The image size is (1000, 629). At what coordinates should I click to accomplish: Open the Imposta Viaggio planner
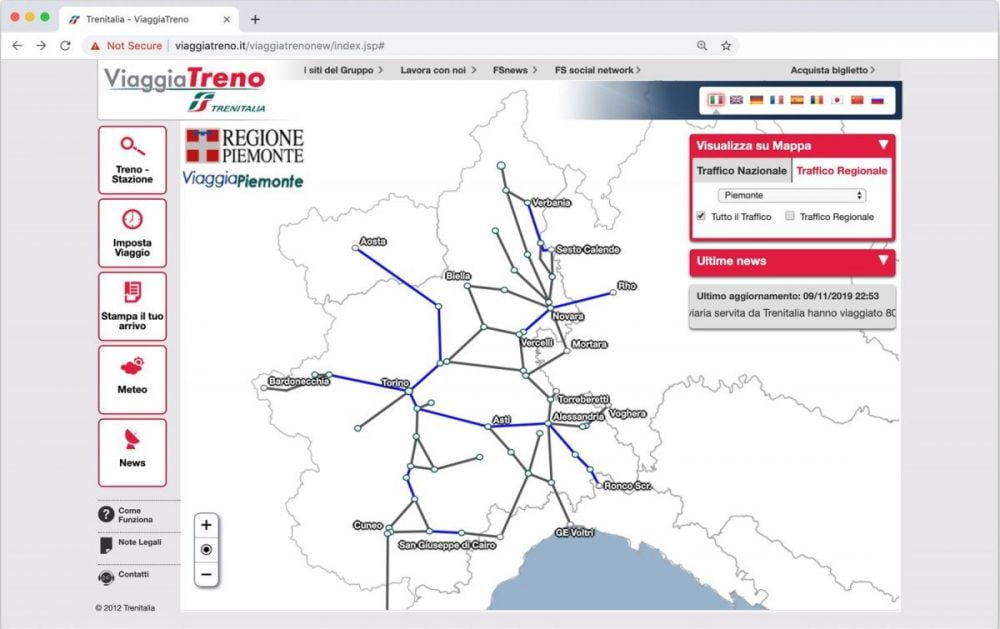pos(133,233)
